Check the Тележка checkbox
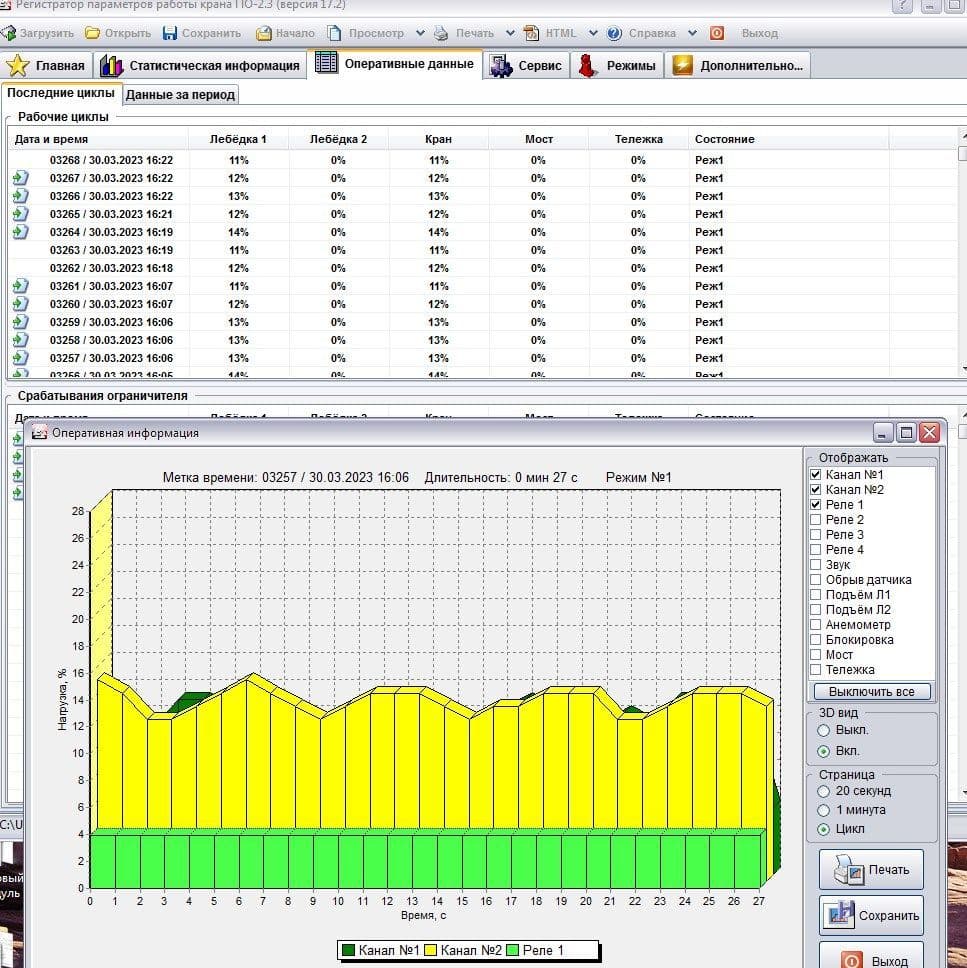This screenshot has width=967, height=968. pyautogui.click(x=815, y=670)
